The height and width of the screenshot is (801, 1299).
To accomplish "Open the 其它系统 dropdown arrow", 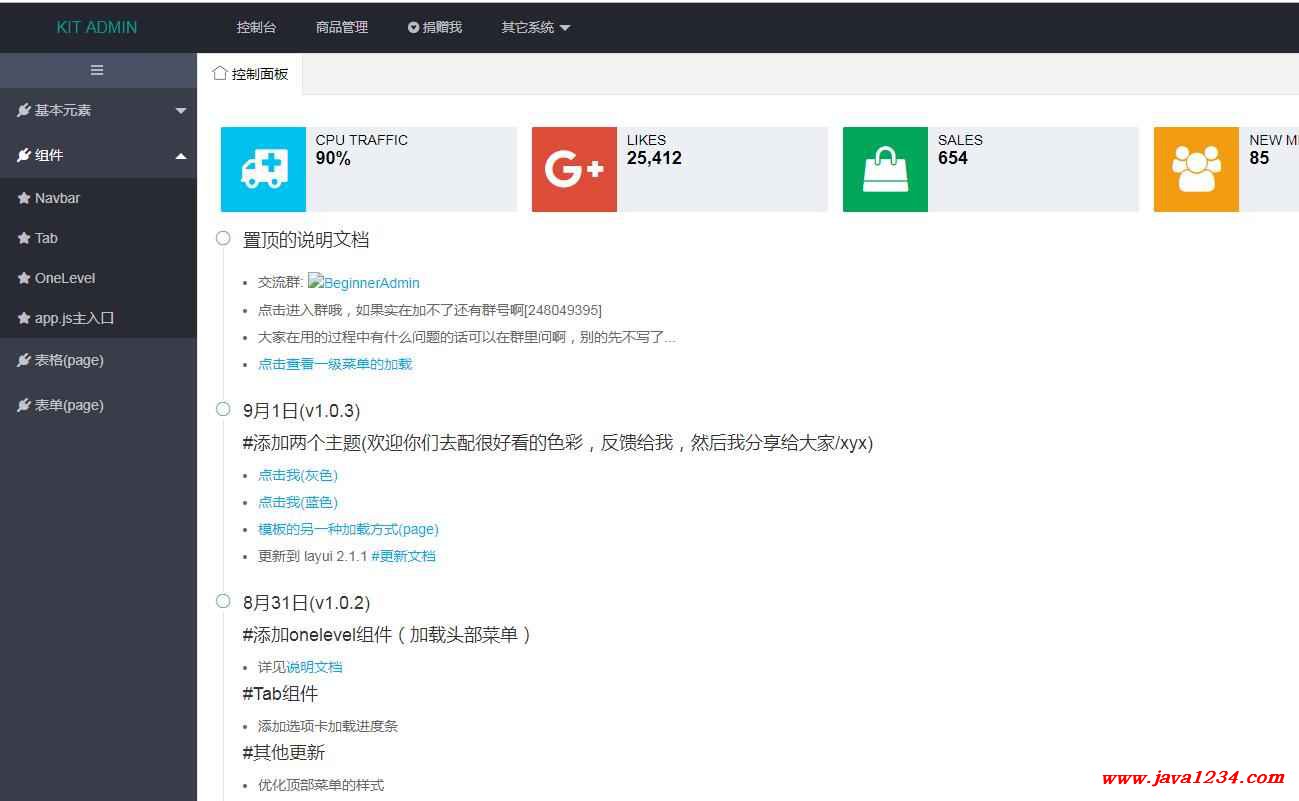I will 564,28.
